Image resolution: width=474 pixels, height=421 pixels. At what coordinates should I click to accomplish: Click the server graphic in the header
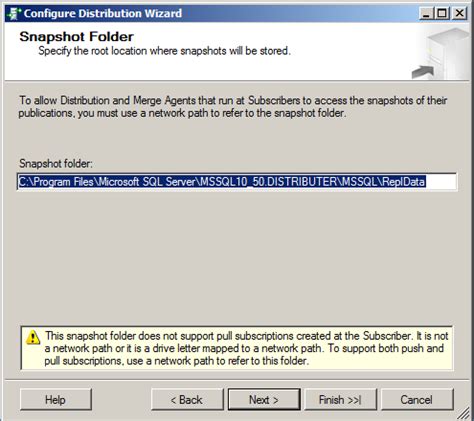[x=441, y=53]
